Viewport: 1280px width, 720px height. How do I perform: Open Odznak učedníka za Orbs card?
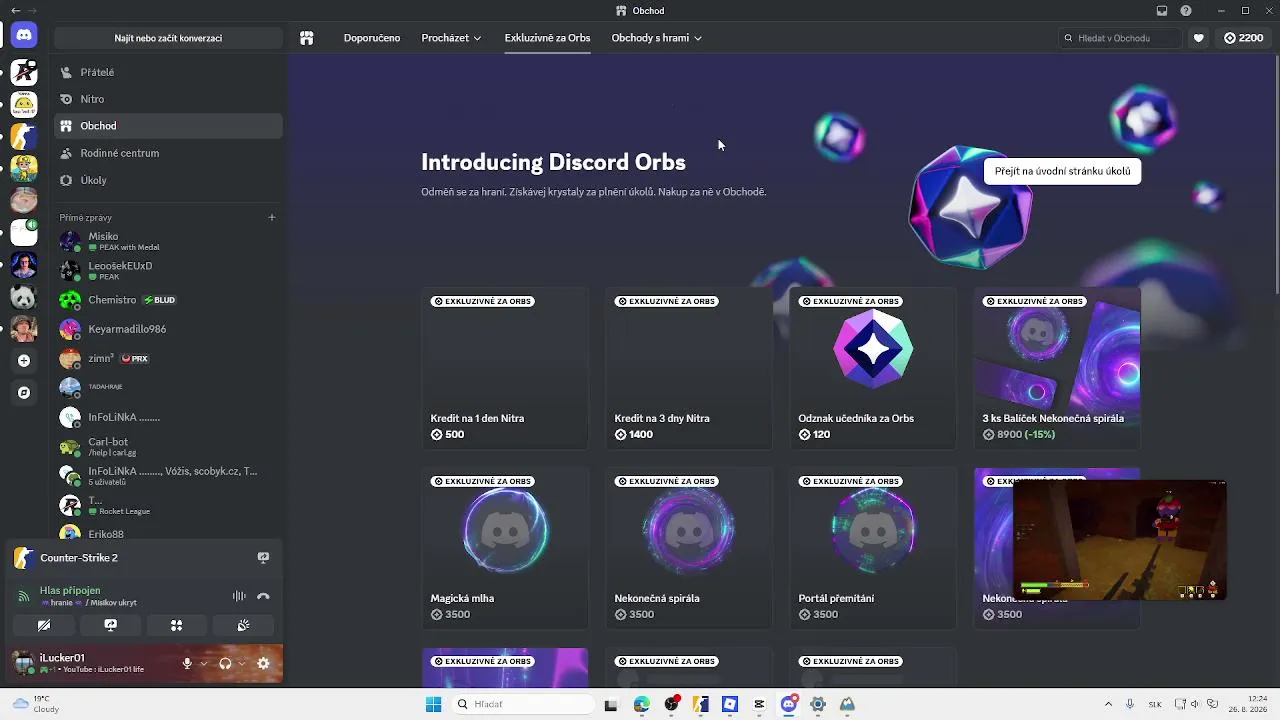[873, 368]
